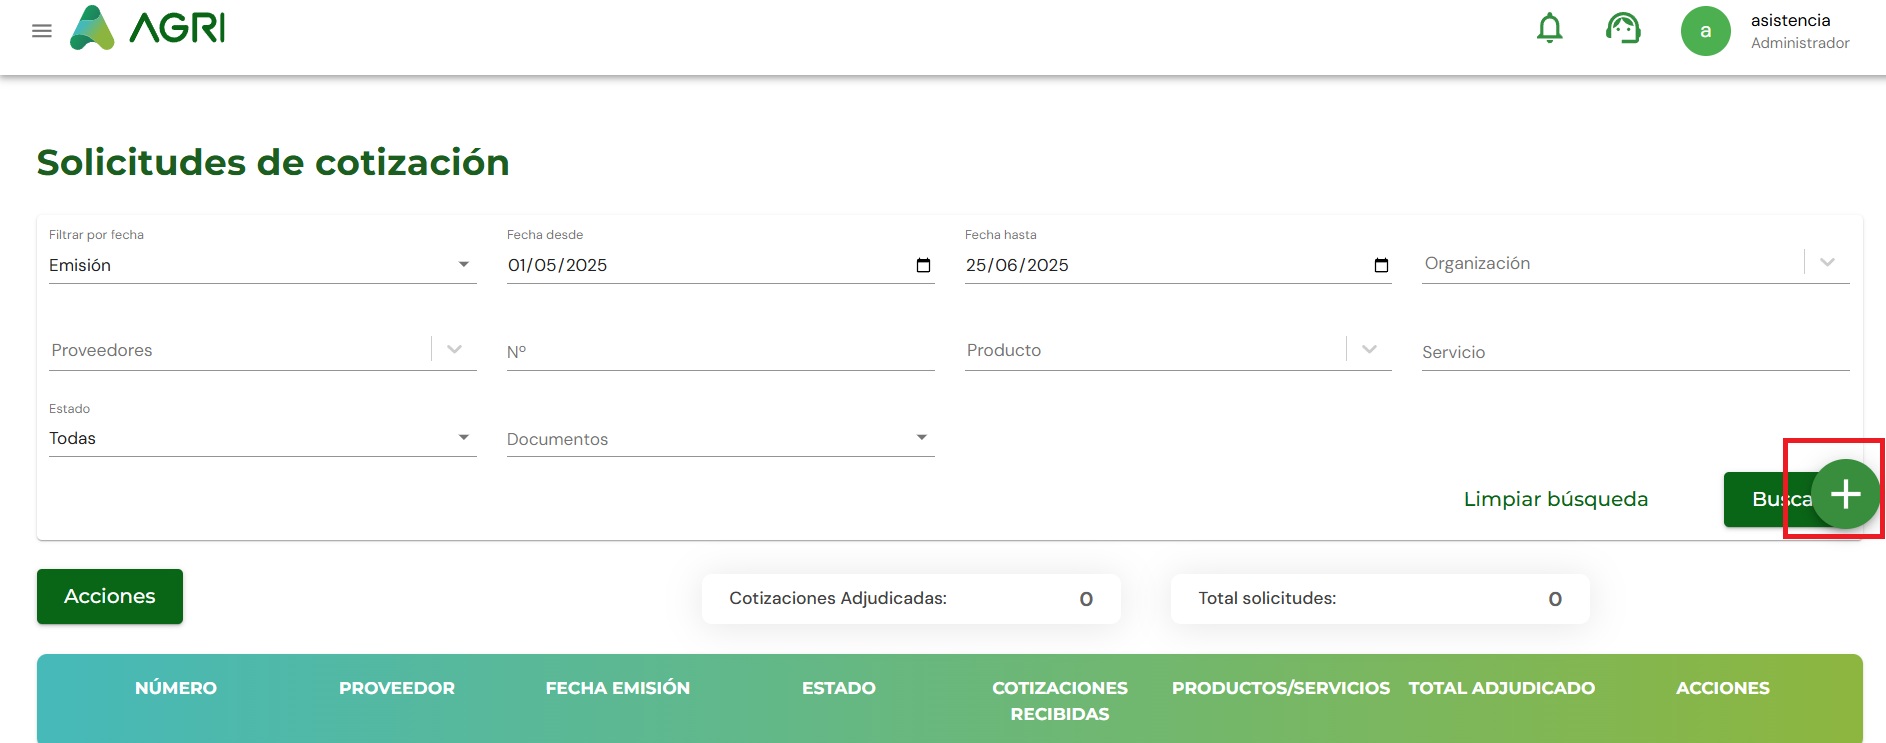Click the TOTAL ADJUDICADO column header

coord(1502,688)
